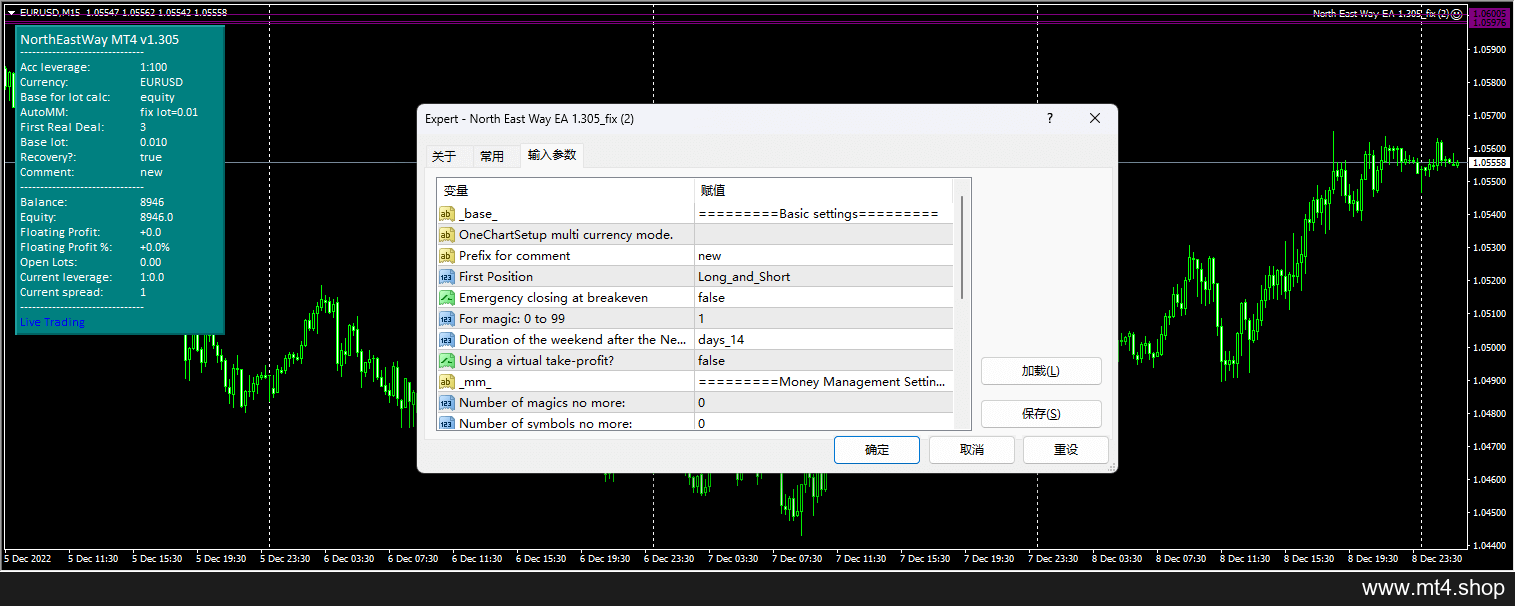Click the Prefix for comment value new
Viewport: 1515px width, 606px height.
824,256
